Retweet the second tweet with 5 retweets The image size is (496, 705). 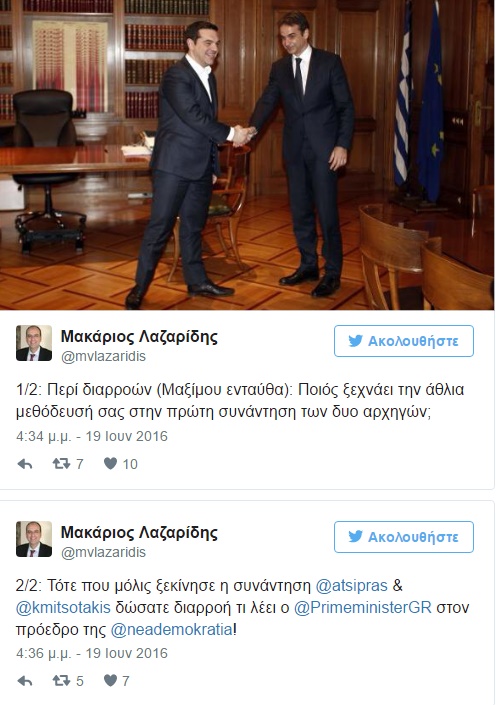pos(62,681)
